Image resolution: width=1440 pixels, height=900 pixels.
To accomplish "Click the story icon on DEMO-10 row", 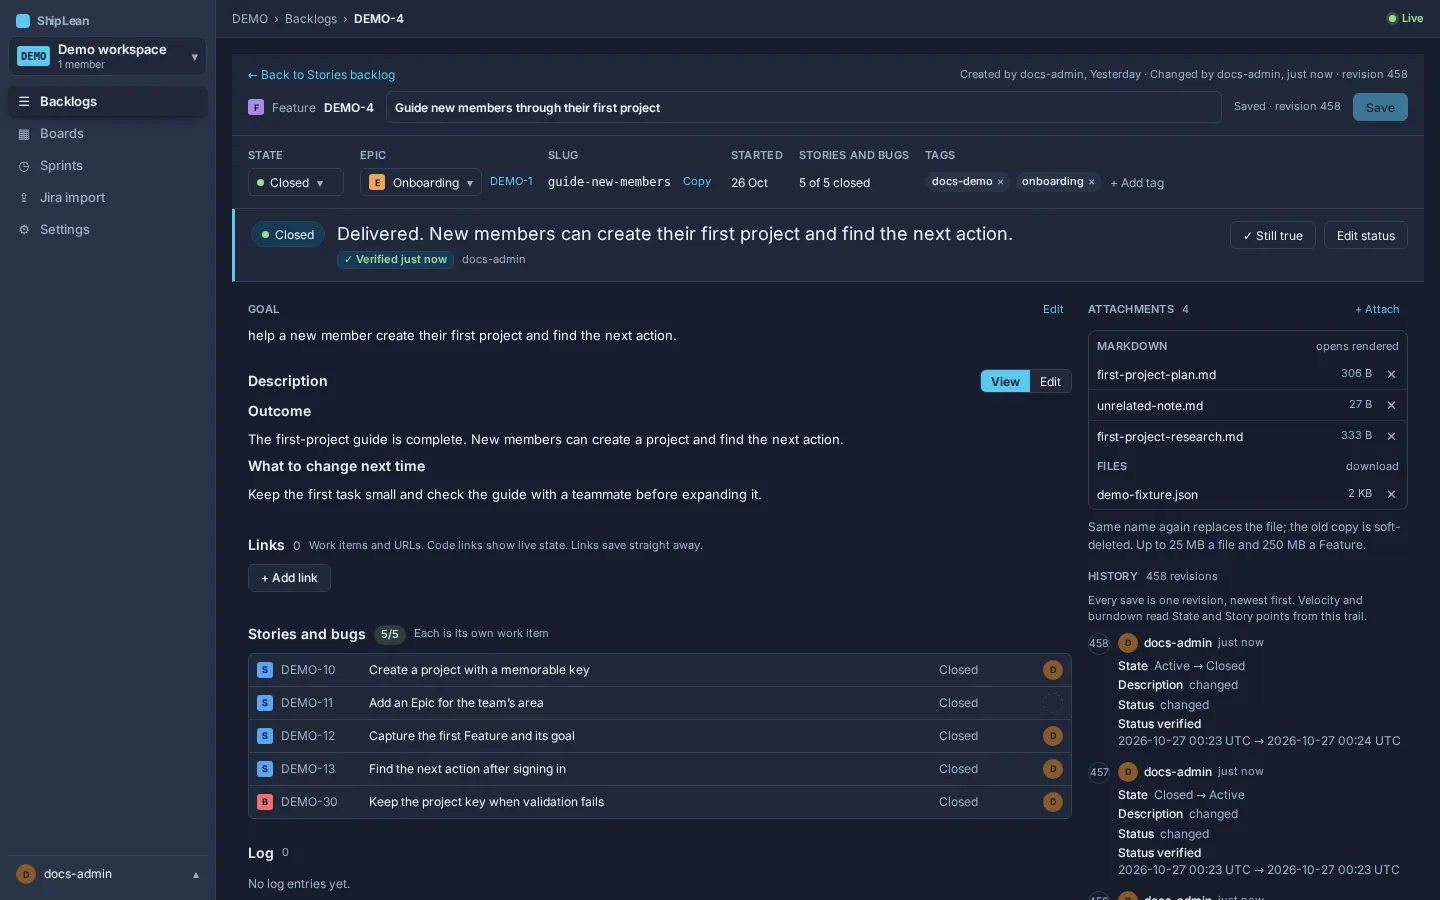I will coord(265,670).
